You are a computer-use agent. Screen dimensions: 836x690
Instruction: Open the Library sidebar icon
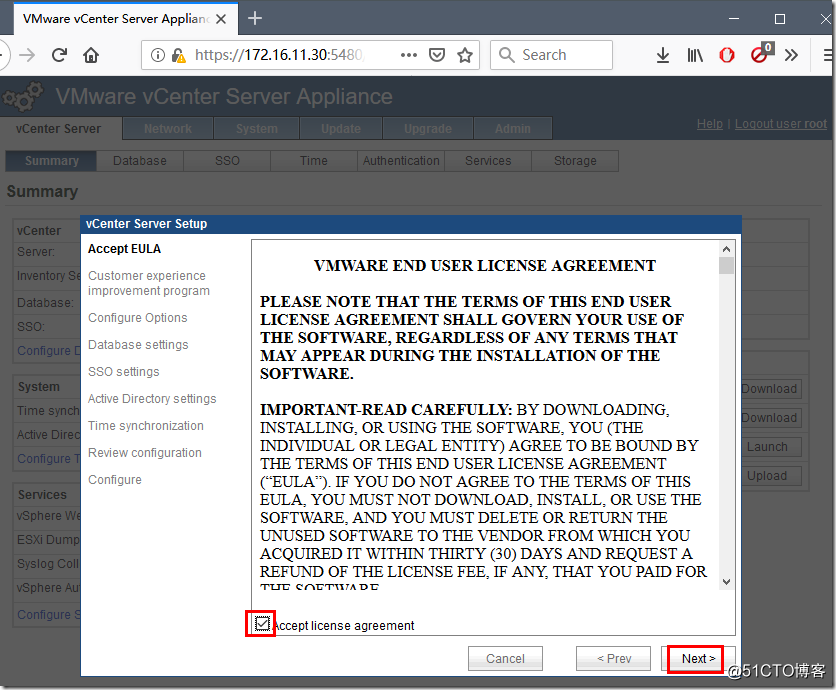[x=695, y=55]
